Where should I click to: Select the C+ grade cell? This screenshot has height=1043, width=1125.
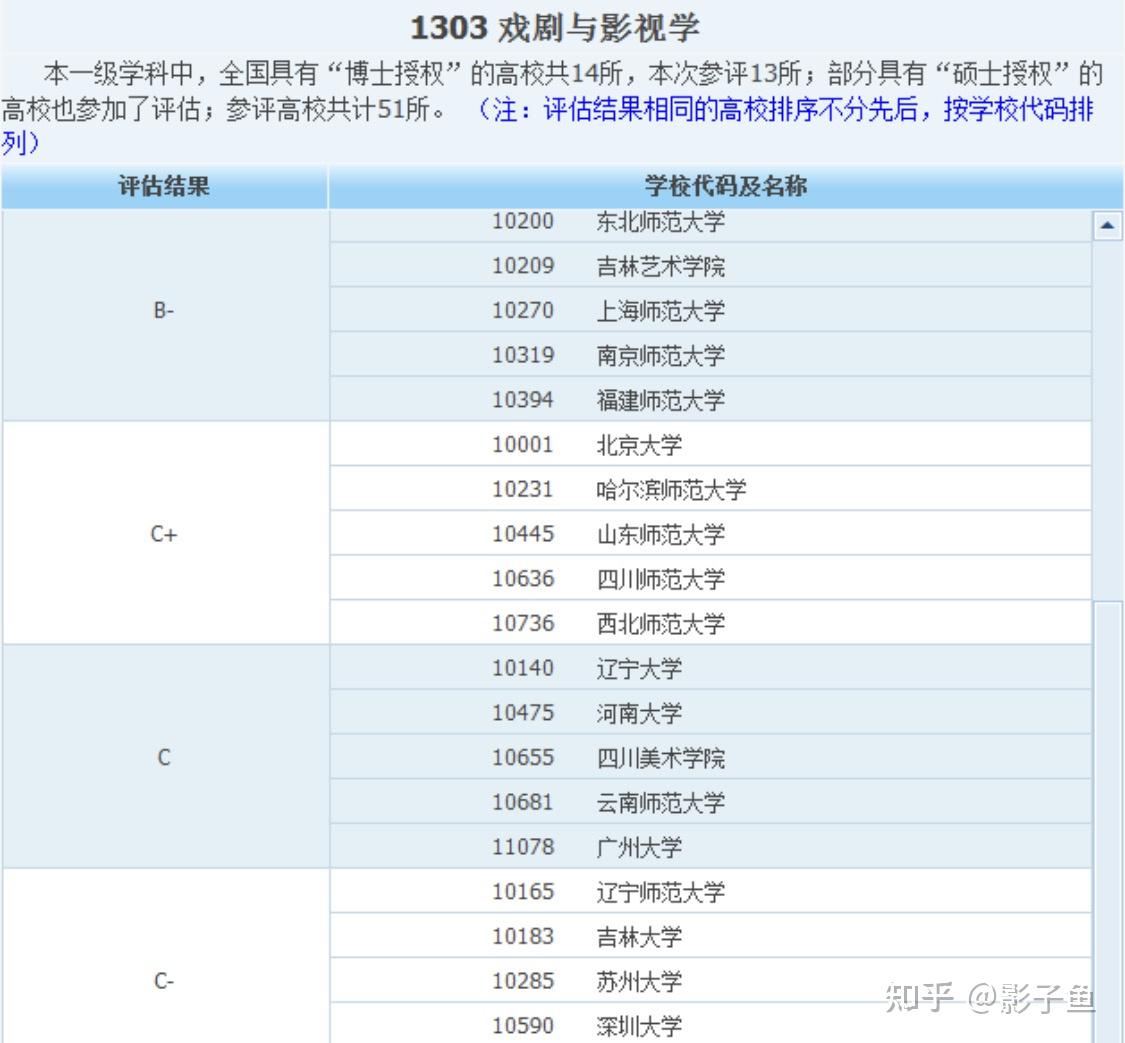pos(165,533)
